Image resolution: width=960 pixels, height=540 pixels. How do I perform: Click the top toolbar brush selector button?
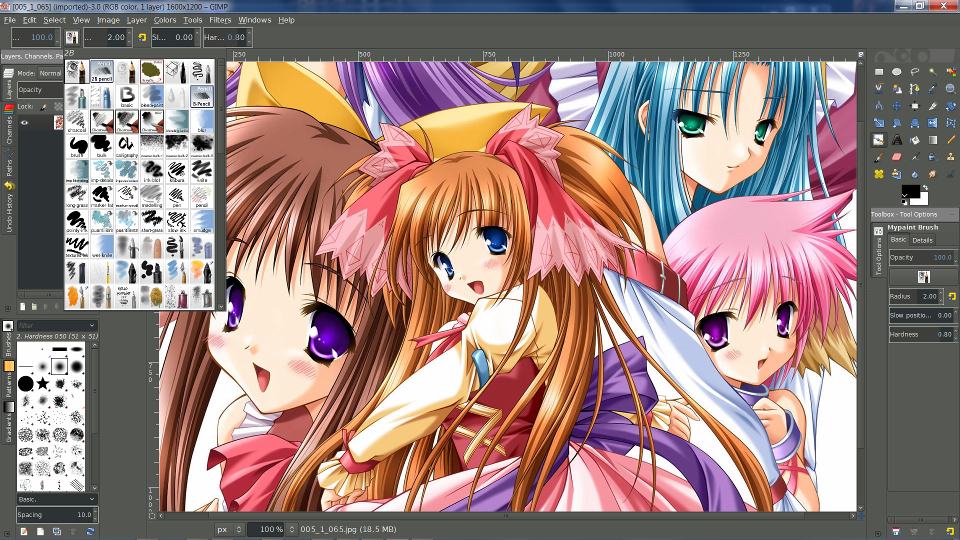(72, 37)
